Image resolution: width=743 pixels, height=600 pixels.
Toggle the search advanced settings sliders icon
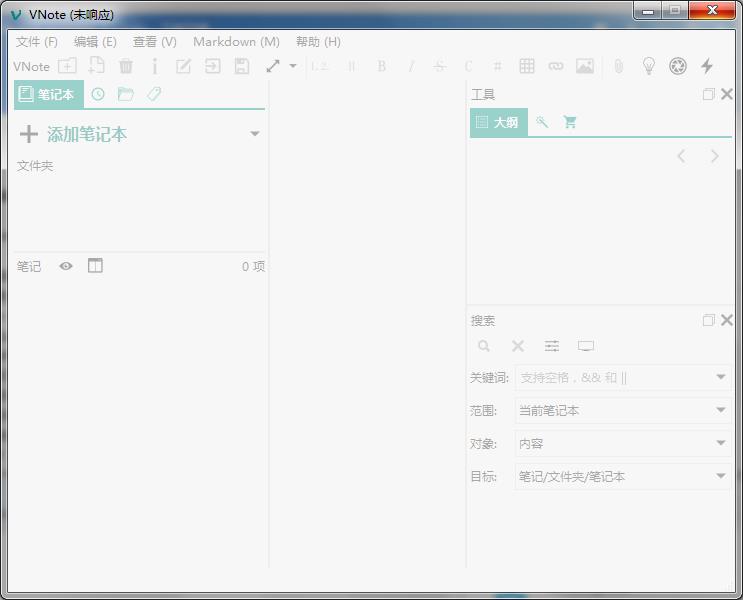pyautogui.click(x=552, y=346)
